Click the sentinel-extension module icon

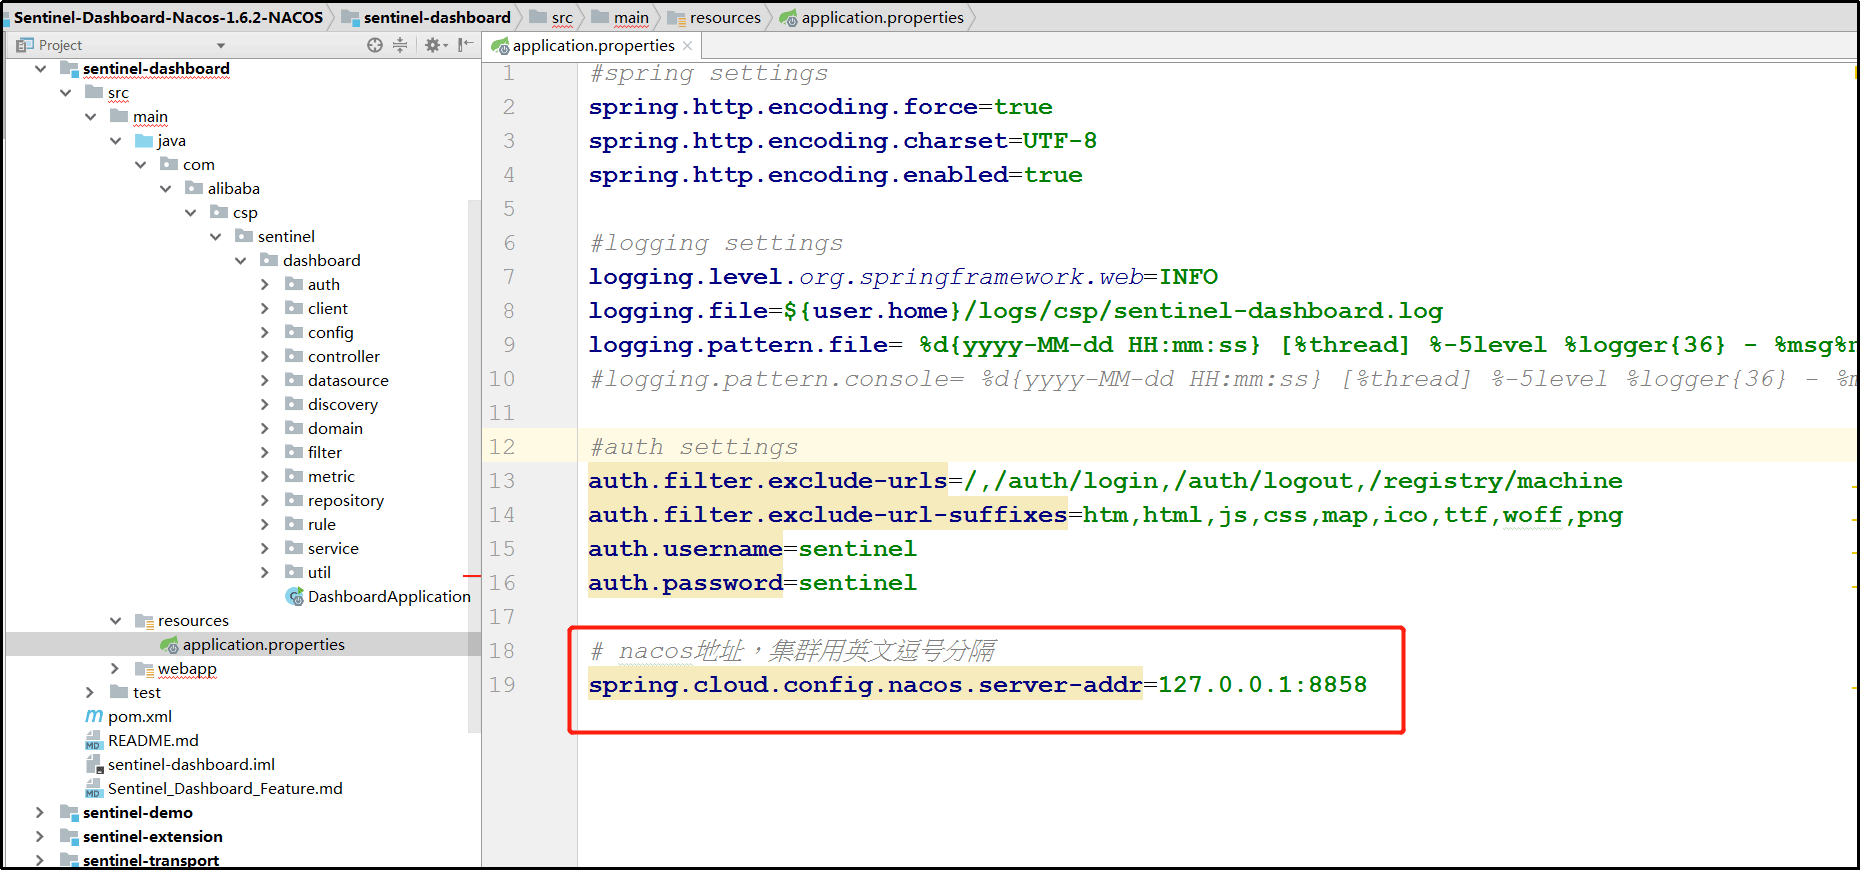coord(69,837)
